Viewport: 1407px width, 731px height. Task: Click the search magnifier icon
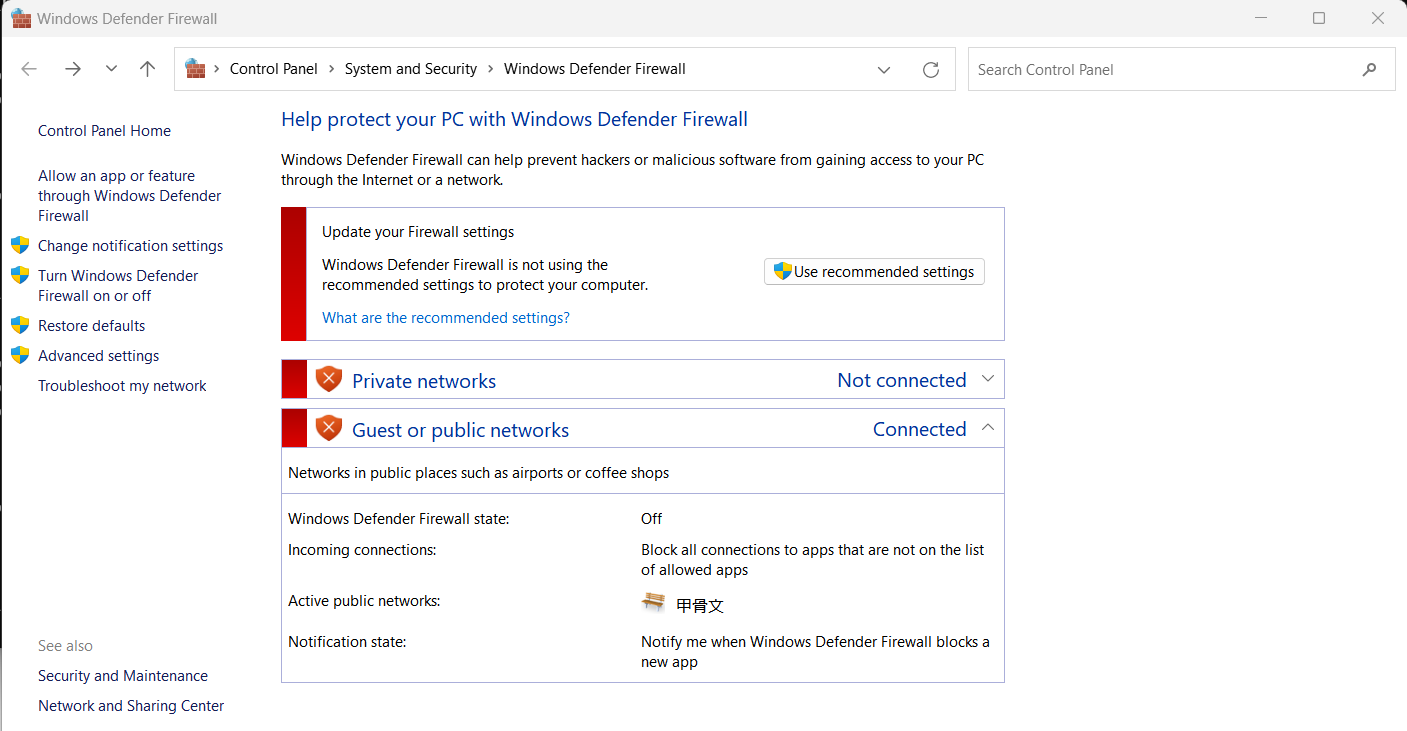click(x=1369, y=70)
